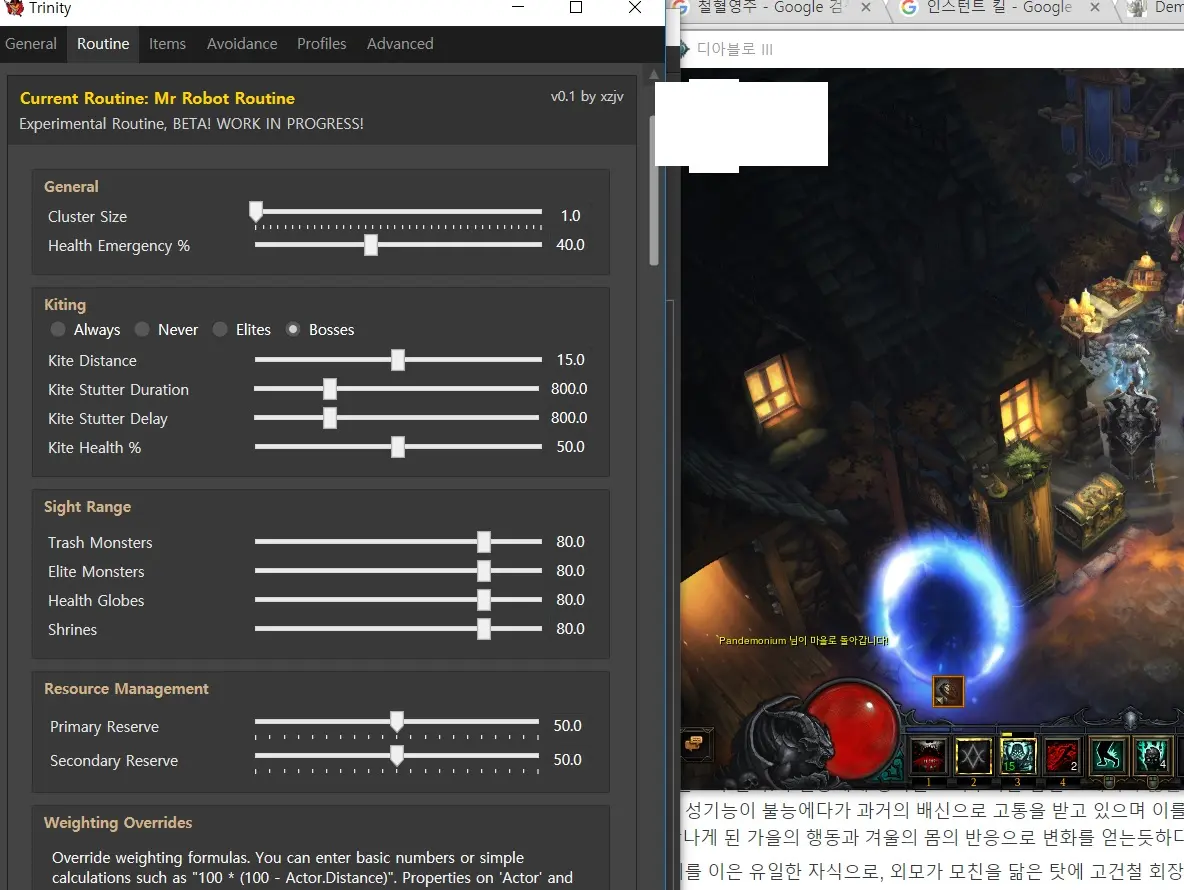Viewport: 1184px width, 890px height.
Task: Click the Trinity panel vertical scrollbar
Action: click(x=654, y=190)
